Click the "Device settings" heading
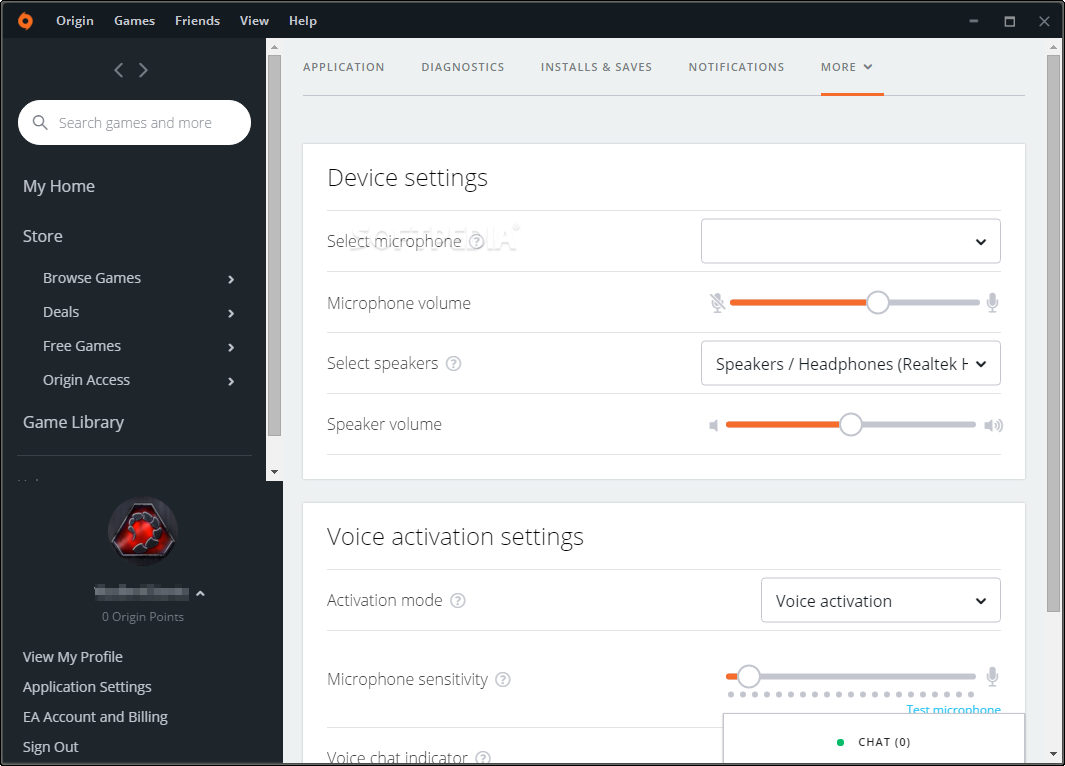The height and width of the screenshot is (766, 1065). (x=408, y=178)
